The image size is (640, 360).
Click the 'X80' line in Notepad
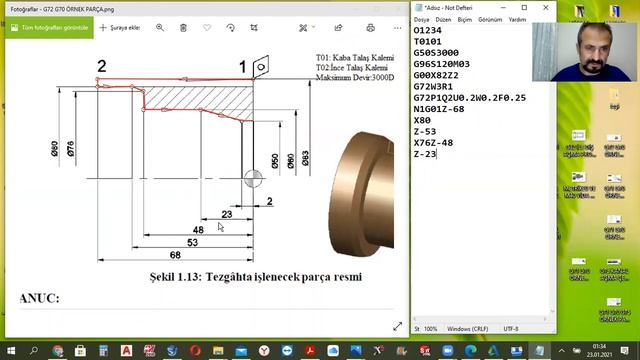[x=422, y=120]
